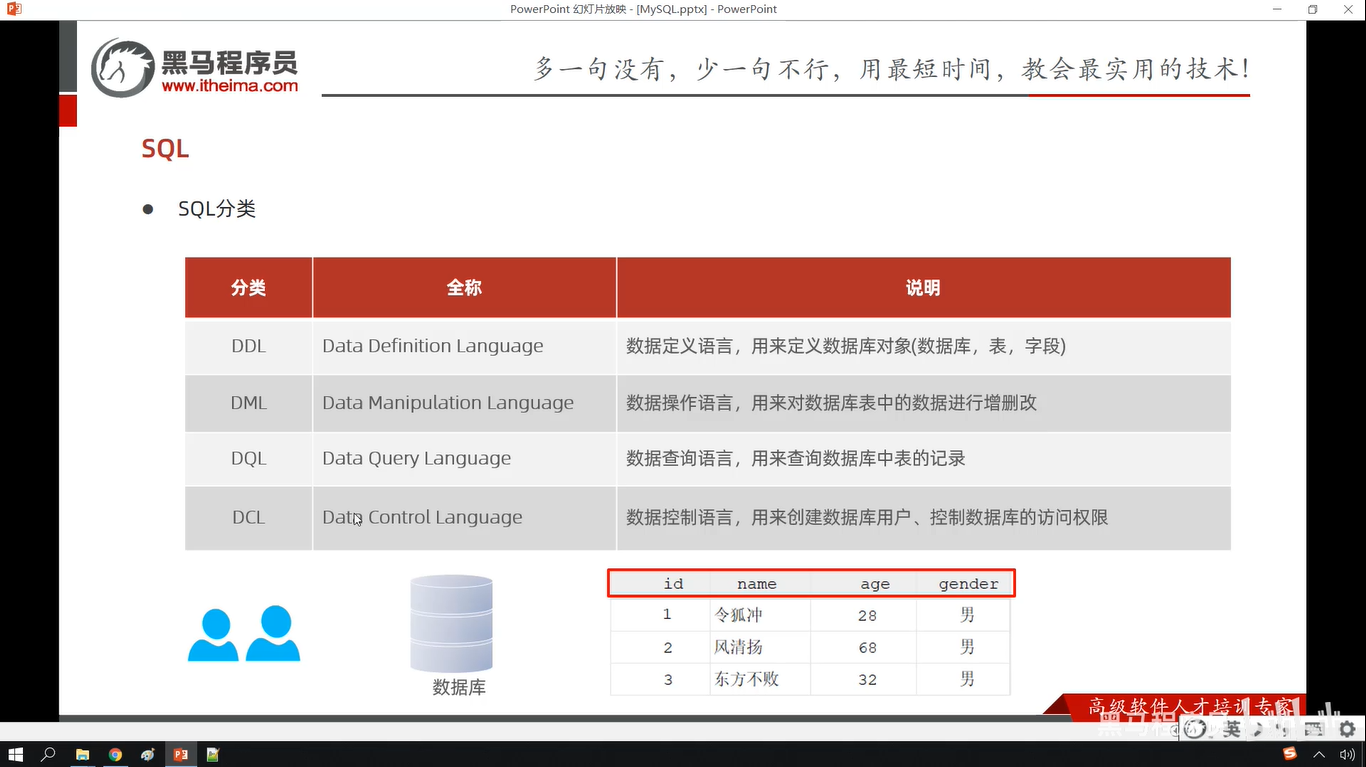This screenshot has width=1366, height=767.
Task: Open IME toolbar settings gear
Action: pos(1347,730)
